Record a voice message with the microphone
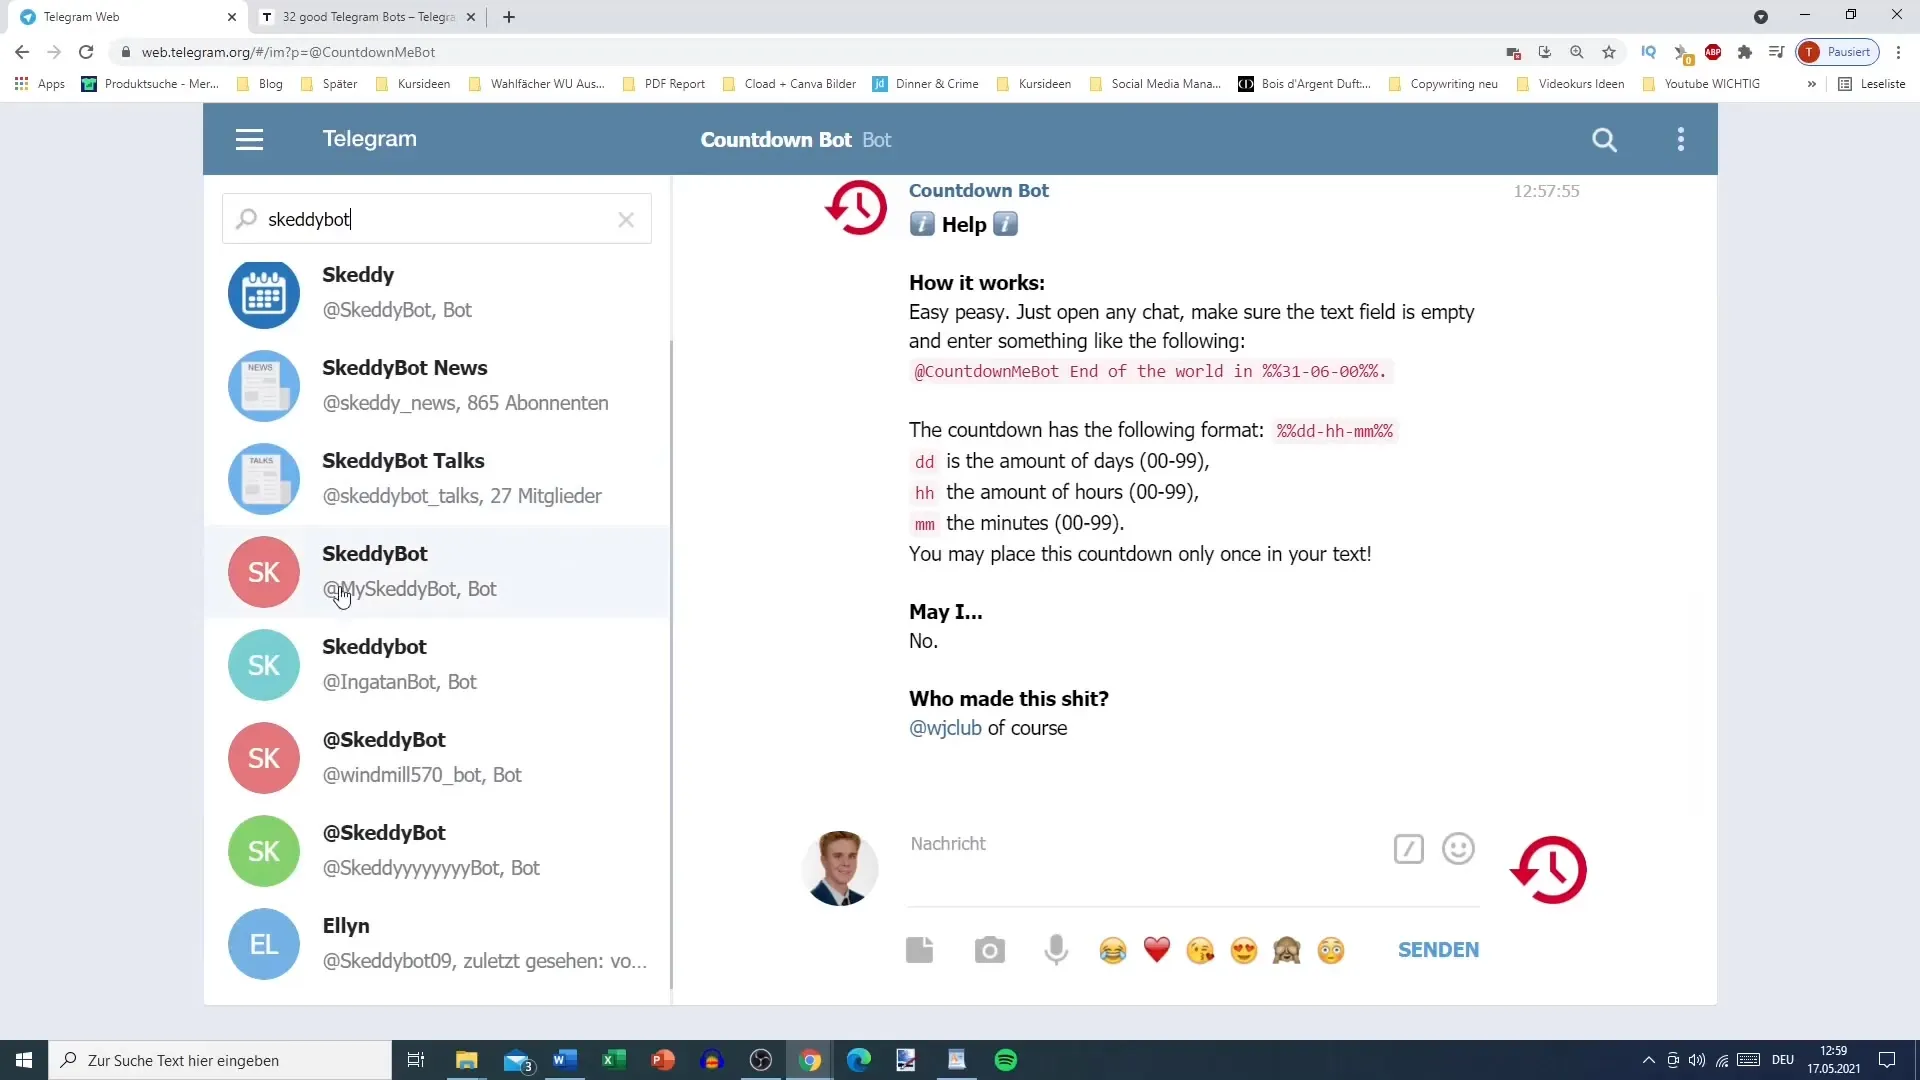The height and width of the screenshot is (1080, 1920). point(1056,950)
